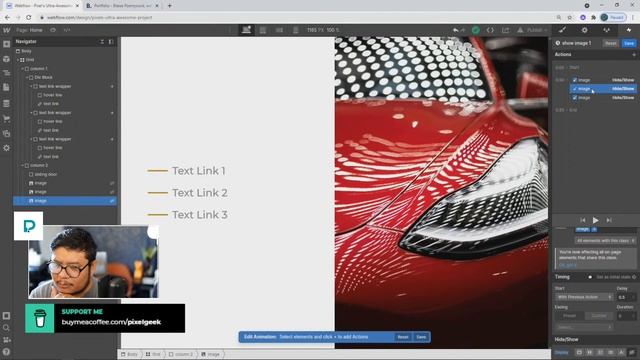Screen dimensions: 640x360
Task: Set display to none eye-slash icon
Action: pos(632,352)
